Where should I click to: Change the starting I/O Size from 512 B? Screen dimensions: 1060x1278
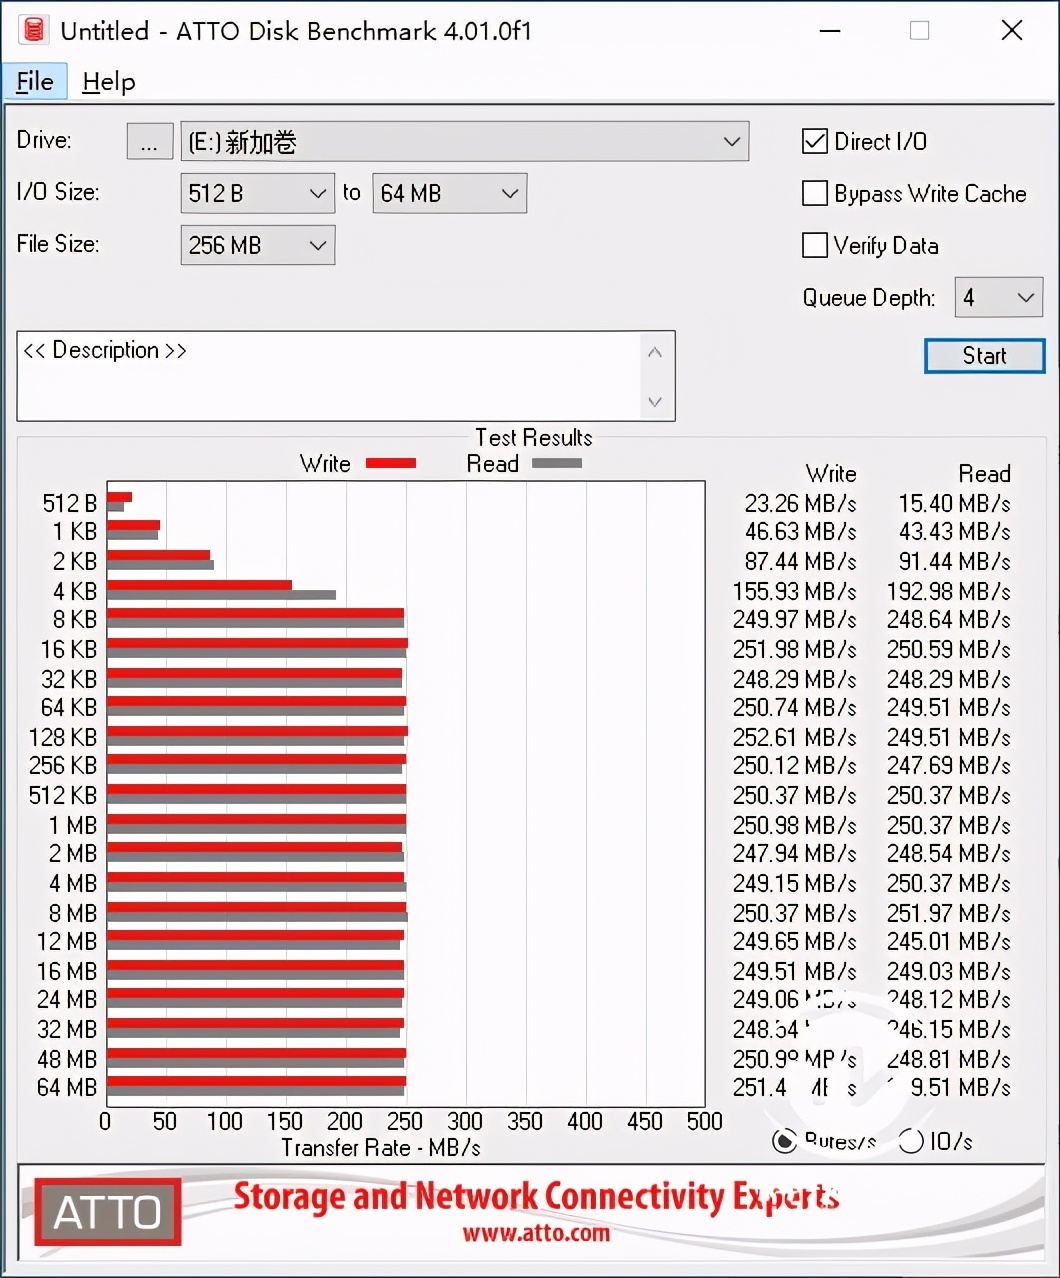318,193
